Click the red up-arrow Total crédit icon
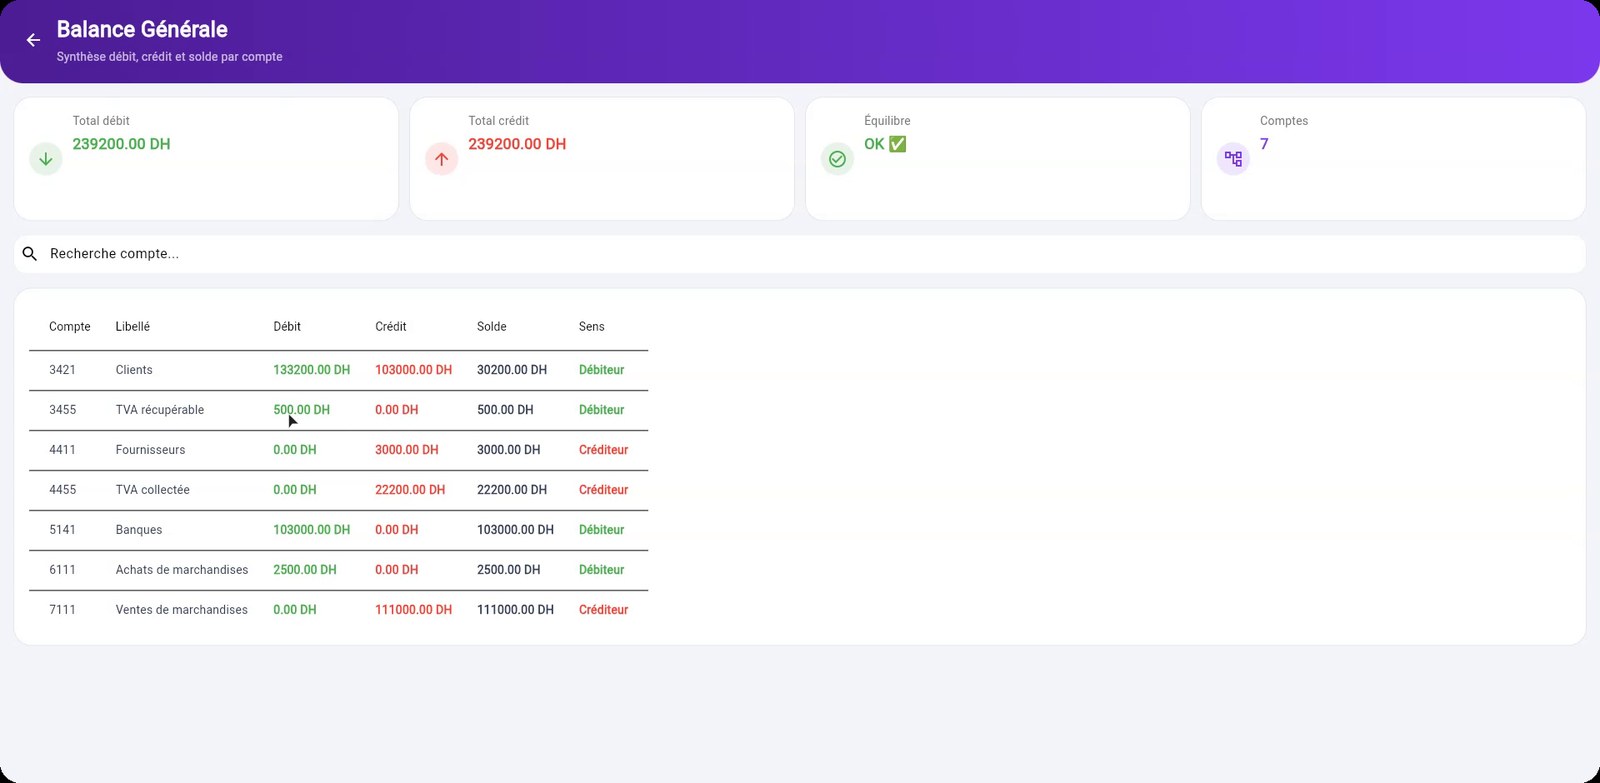The width and height of the screenshot is (1600, 783). [442, 159]
